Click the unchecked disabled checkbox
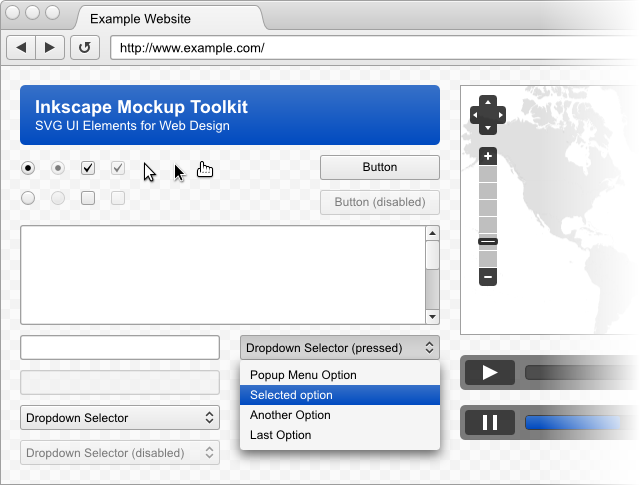Image resolution: width=640 pixels, height=485 pixels. [118, 198]
